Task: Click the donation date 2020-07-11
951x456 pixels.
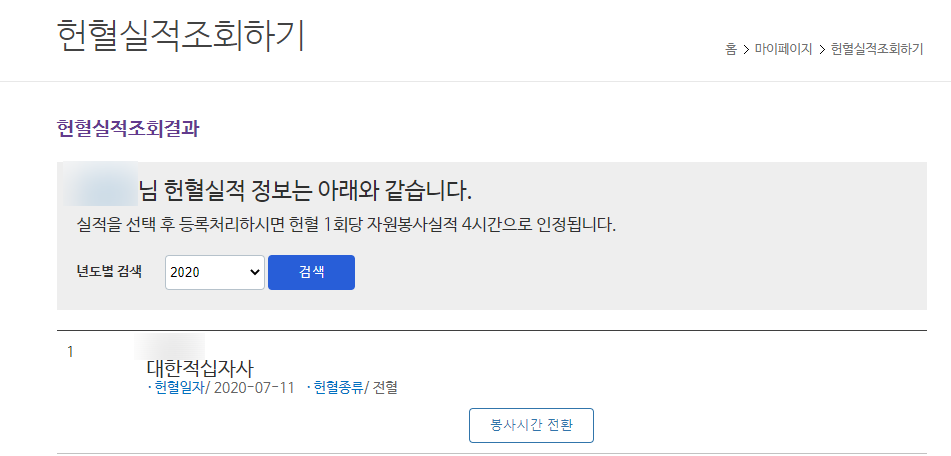Action: click(x=254, y=387)
